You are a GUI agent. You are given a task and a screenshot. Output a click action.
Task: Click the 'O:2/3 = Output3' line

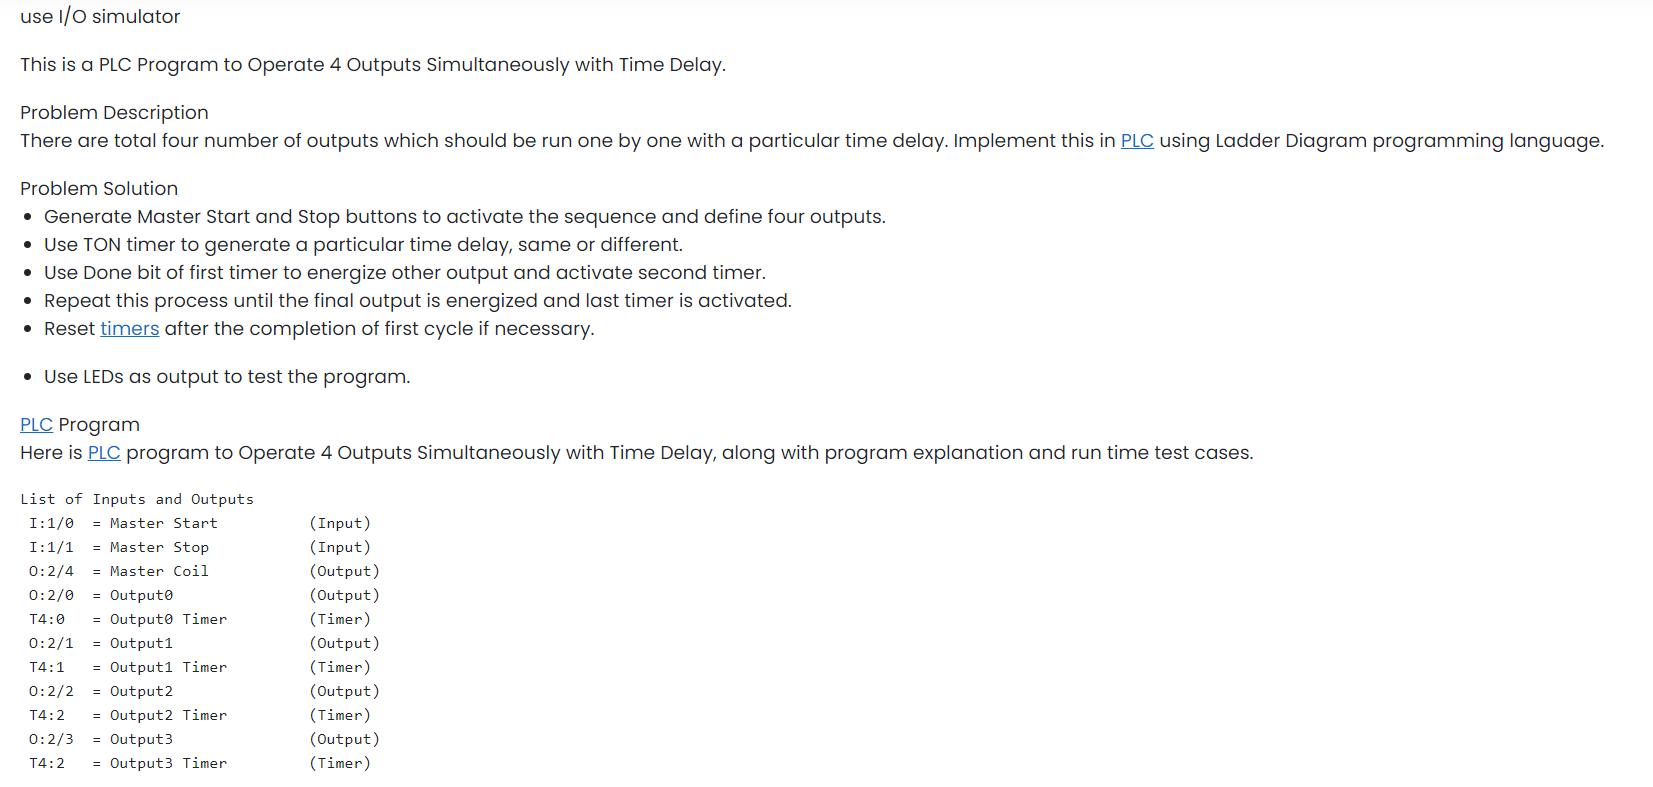(x=204, y=739)
